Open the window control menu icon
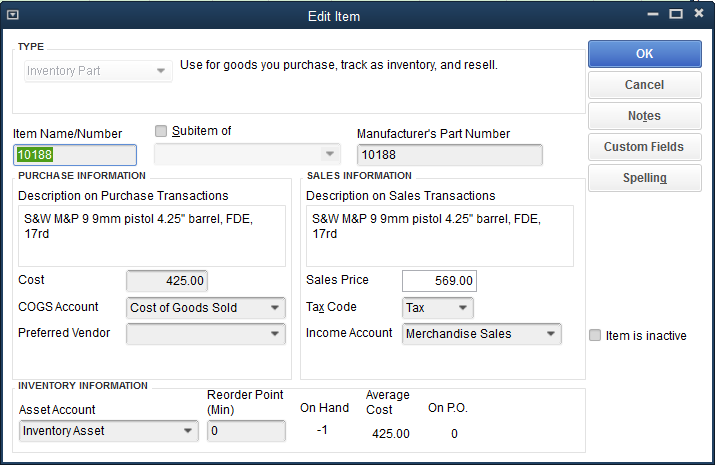Viewport: 715px width, 465px height. tap(13, 15)
